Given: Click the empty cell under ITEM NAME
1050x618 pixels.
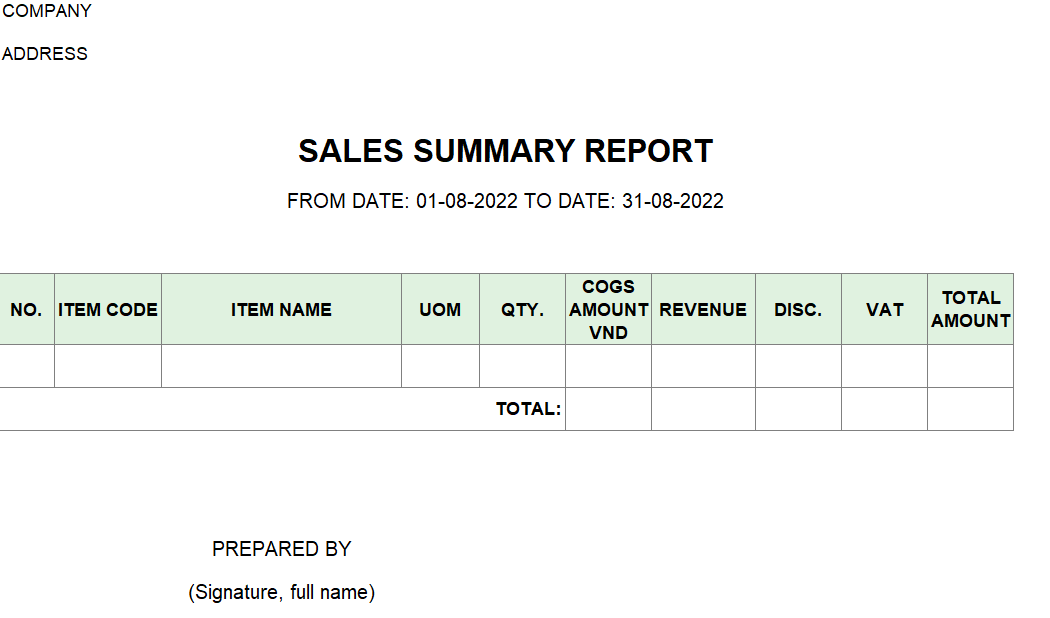Looking at the screenshot, I should tap(281, 366).
